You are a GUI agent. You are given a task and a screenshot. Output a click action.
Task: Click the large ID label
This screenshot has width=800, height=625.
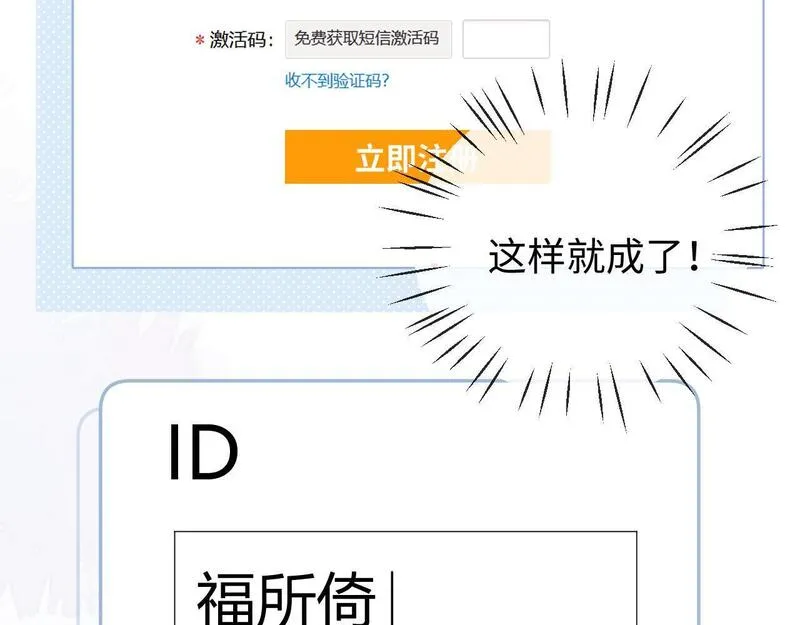coord(203,453)
